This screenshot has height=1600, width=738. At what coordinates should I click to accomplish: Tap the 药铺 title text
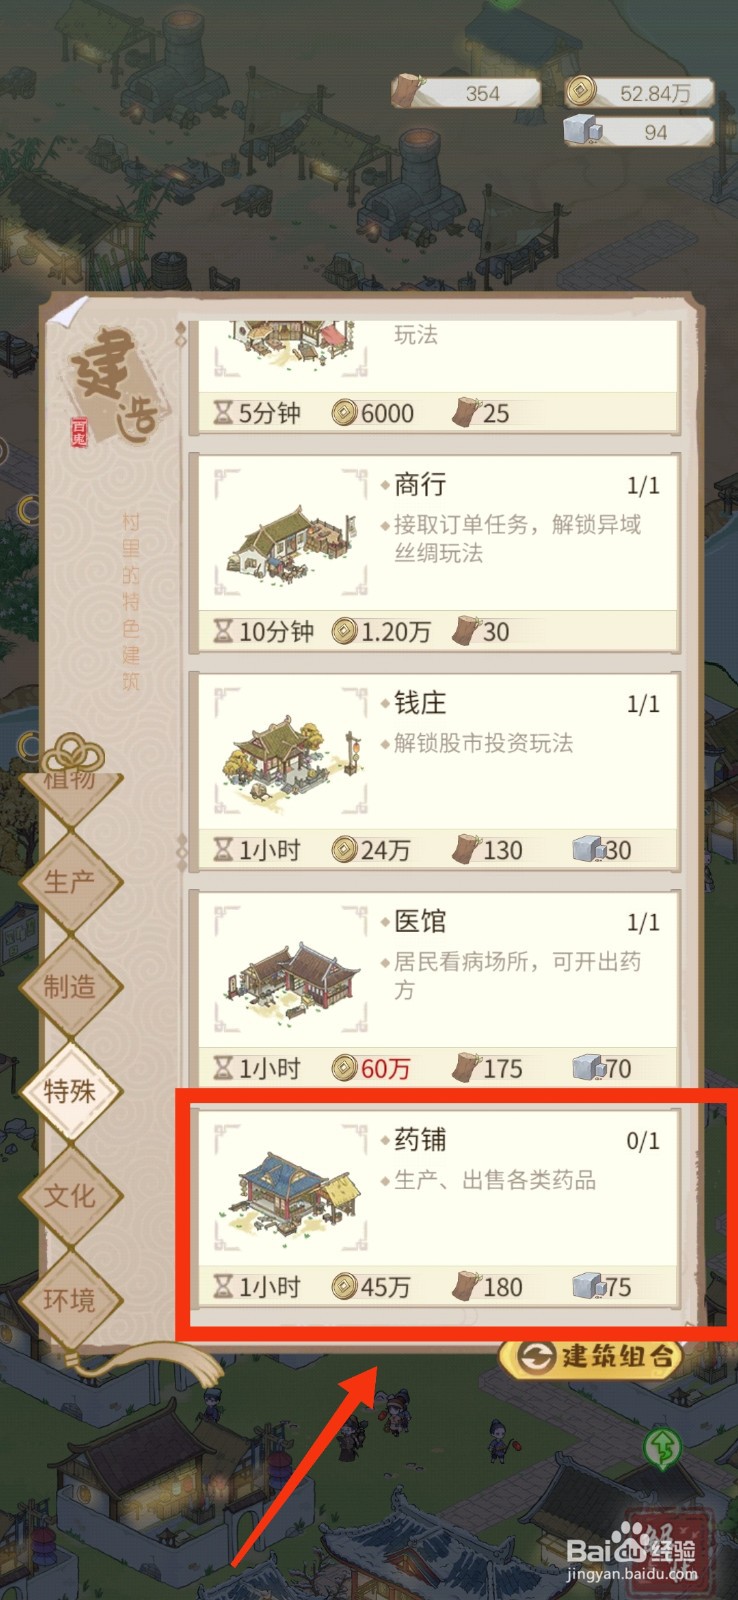click(420, 1140)
